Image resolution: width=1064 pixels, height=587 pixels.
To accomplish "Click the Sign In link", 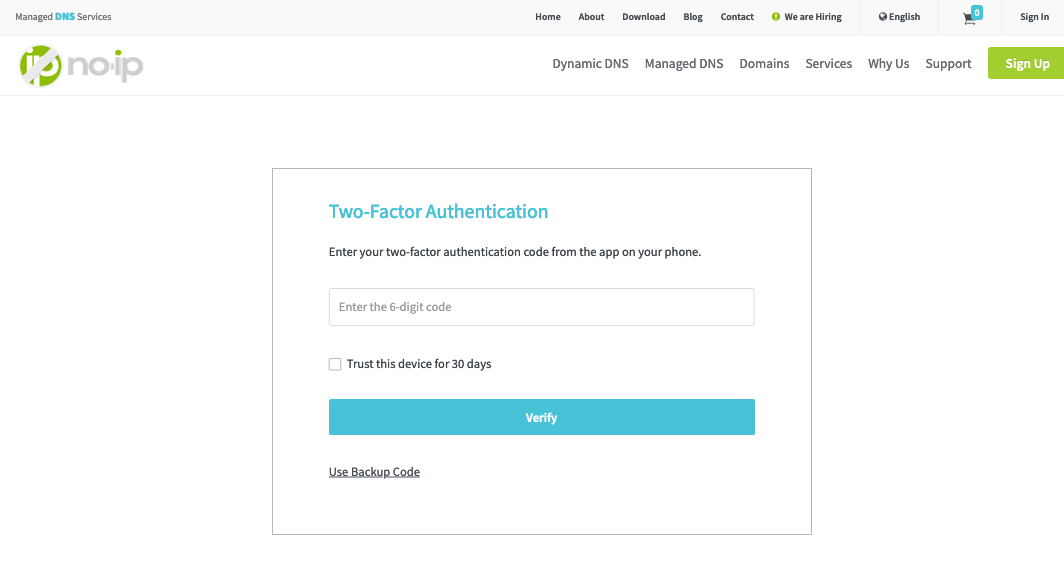I will [1034, 16].
